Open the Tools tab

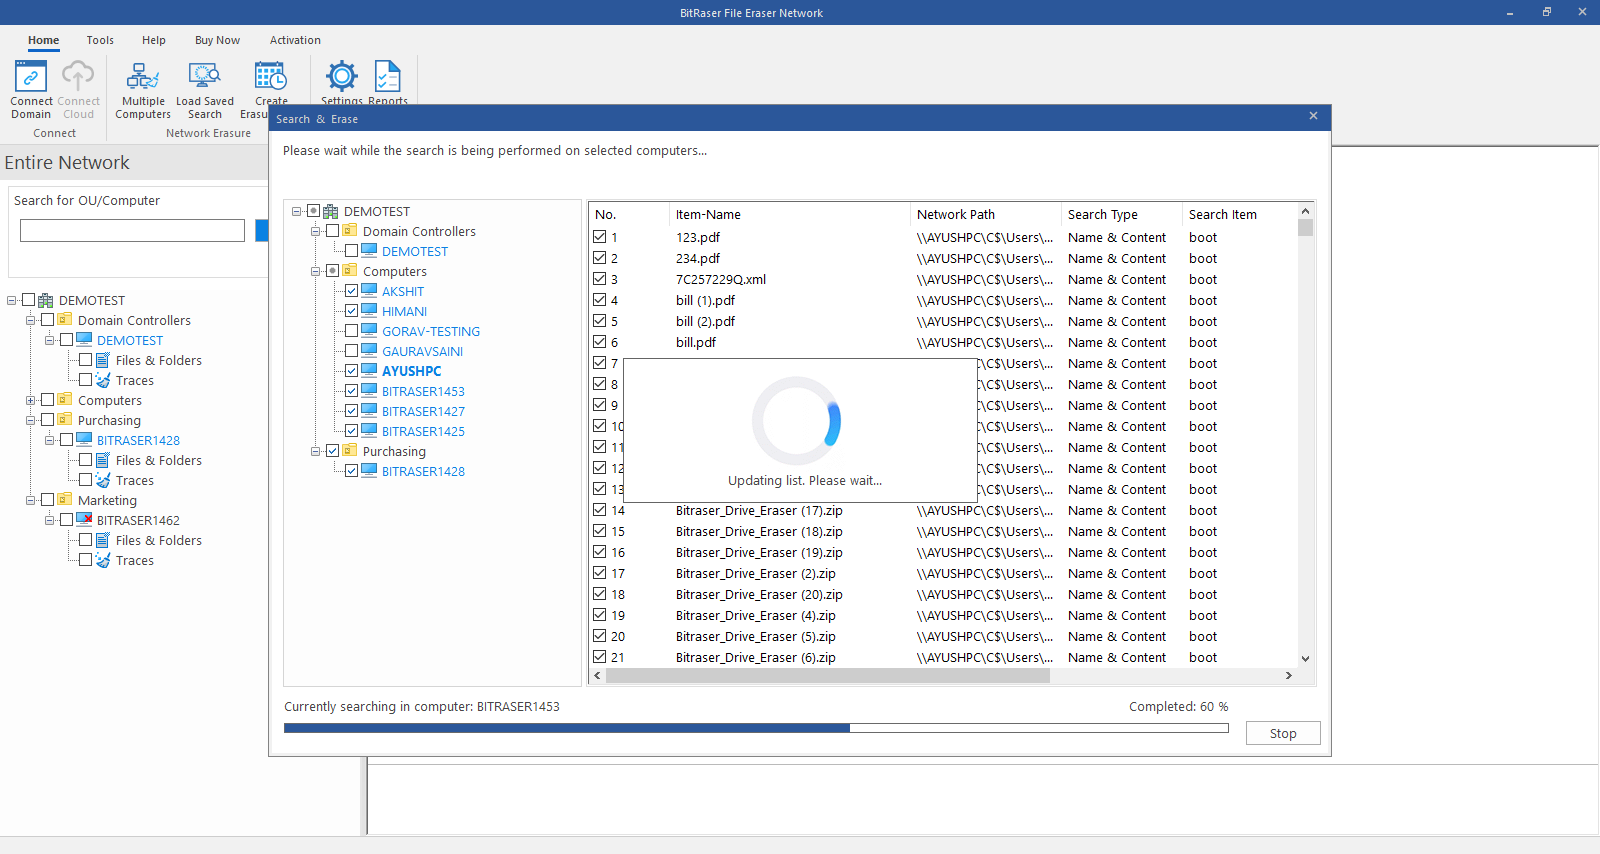point(100,40)
